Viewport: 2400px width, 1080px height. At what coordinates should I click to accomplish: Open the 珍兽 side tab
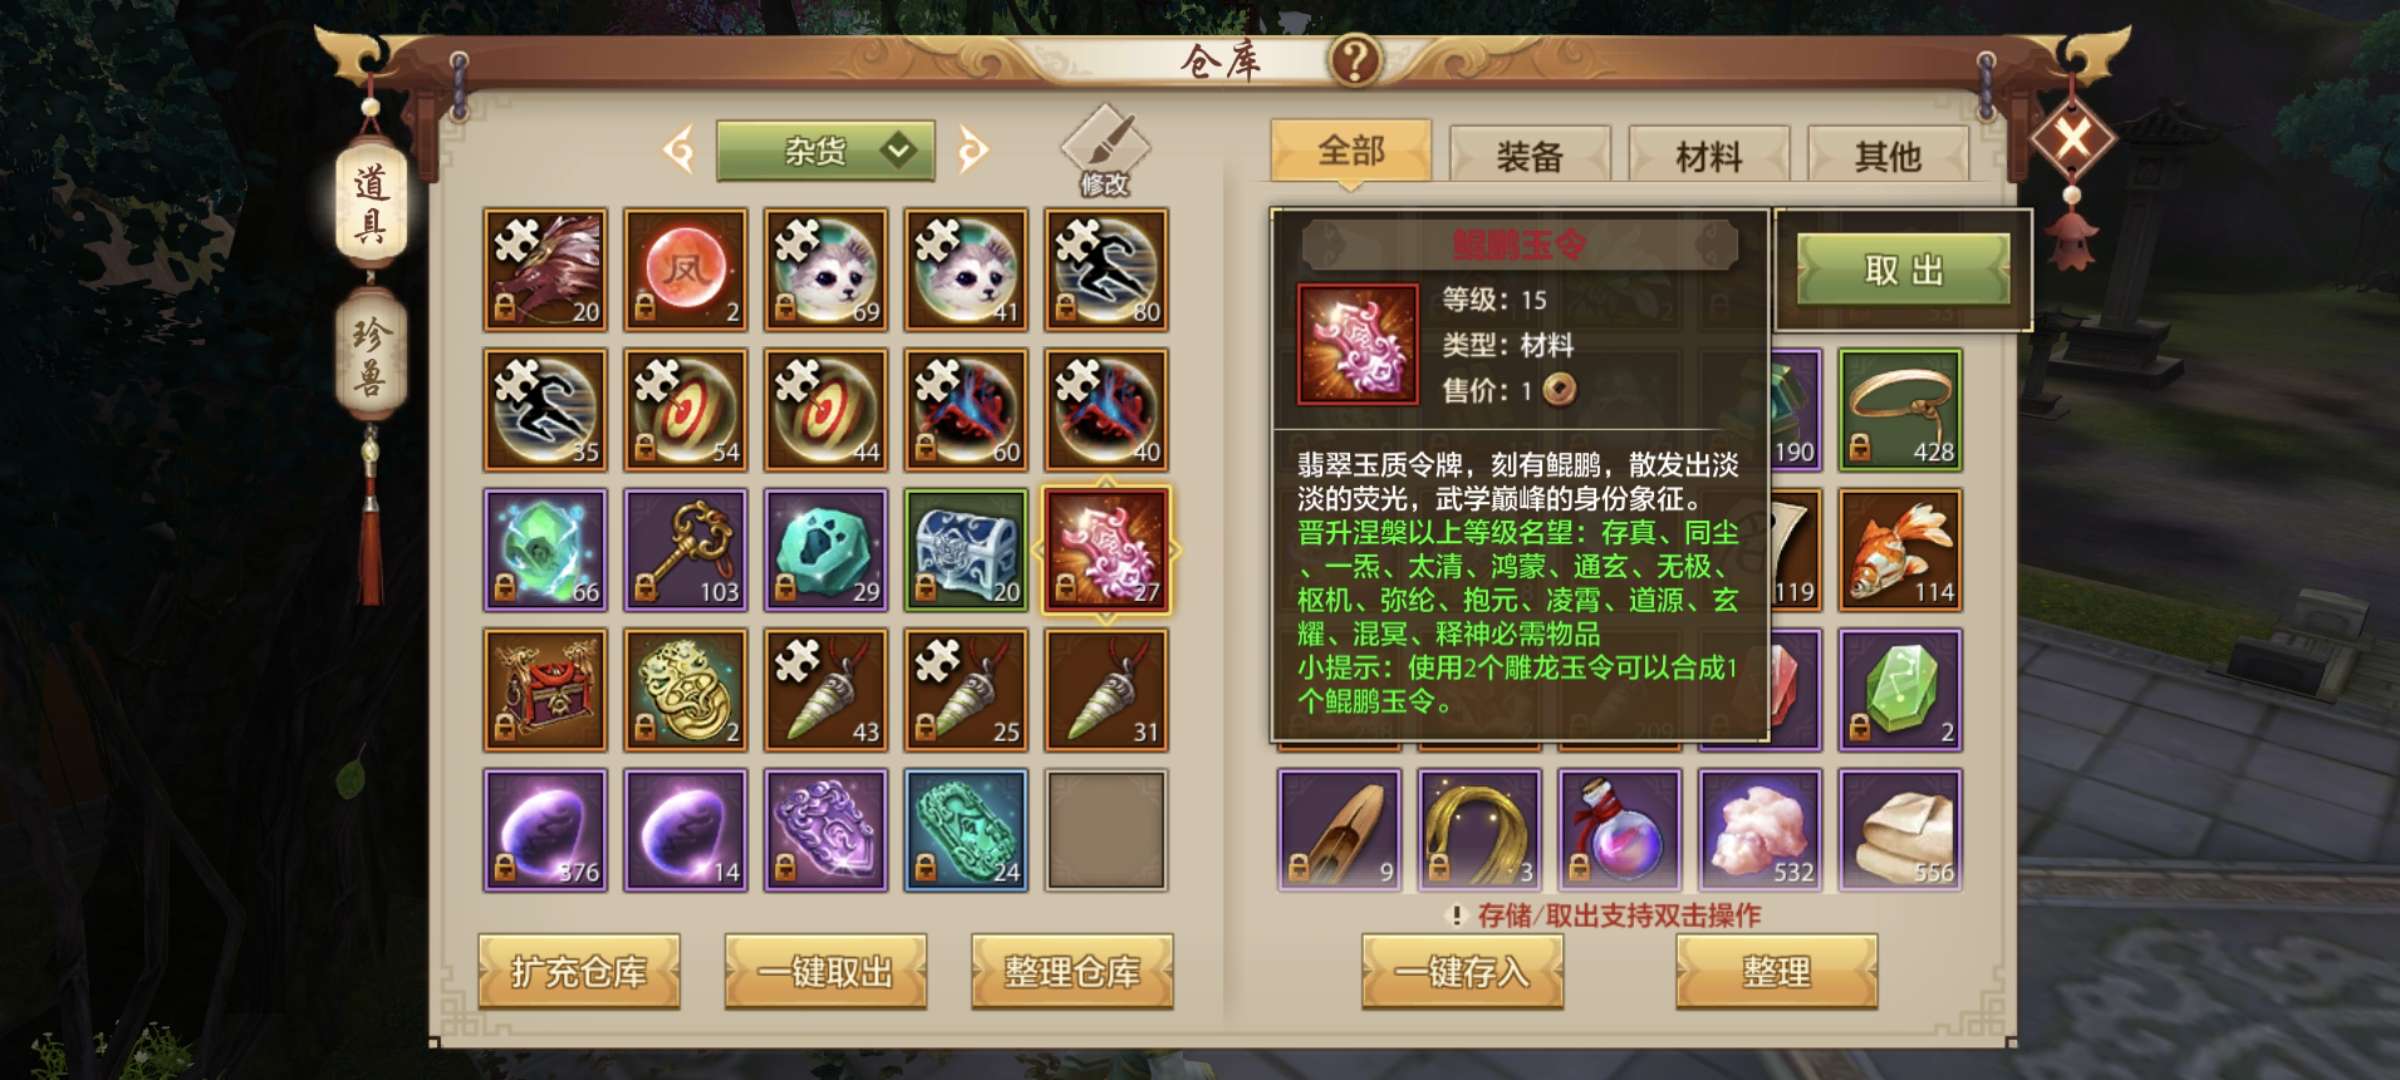coord(370,355)
